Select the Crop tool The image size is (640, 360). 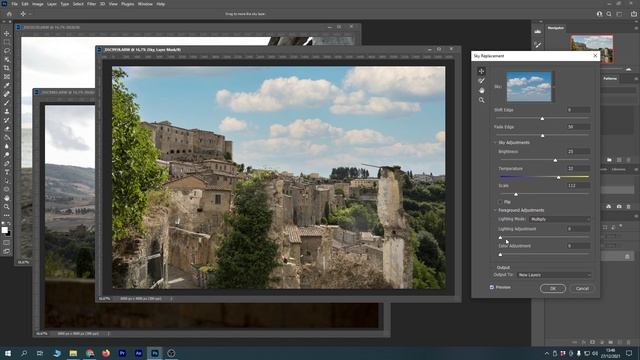pyautogui.click(x=7, y=68)
